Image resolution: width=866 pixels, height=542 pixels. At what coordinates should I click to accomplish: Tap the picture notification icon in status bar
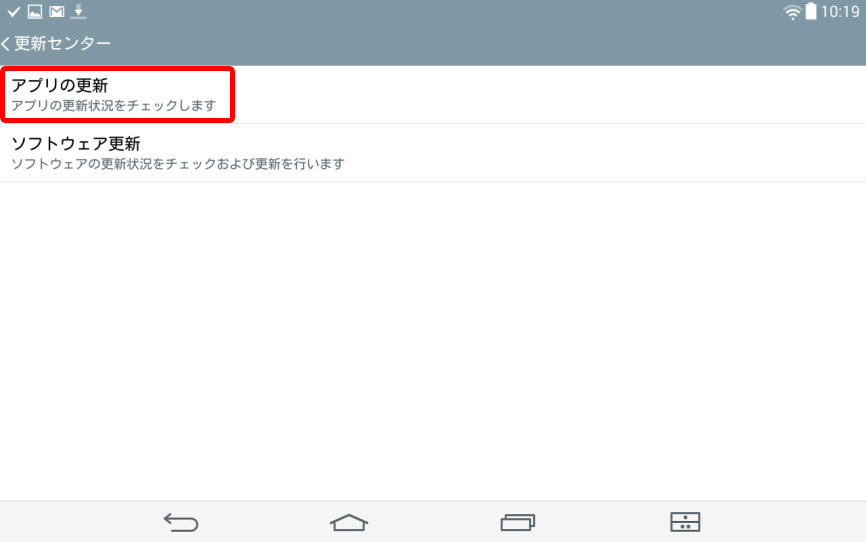[35, 12]
